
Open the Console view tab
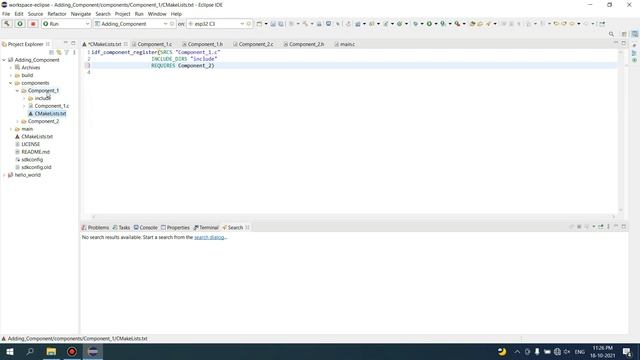point(146,227)
